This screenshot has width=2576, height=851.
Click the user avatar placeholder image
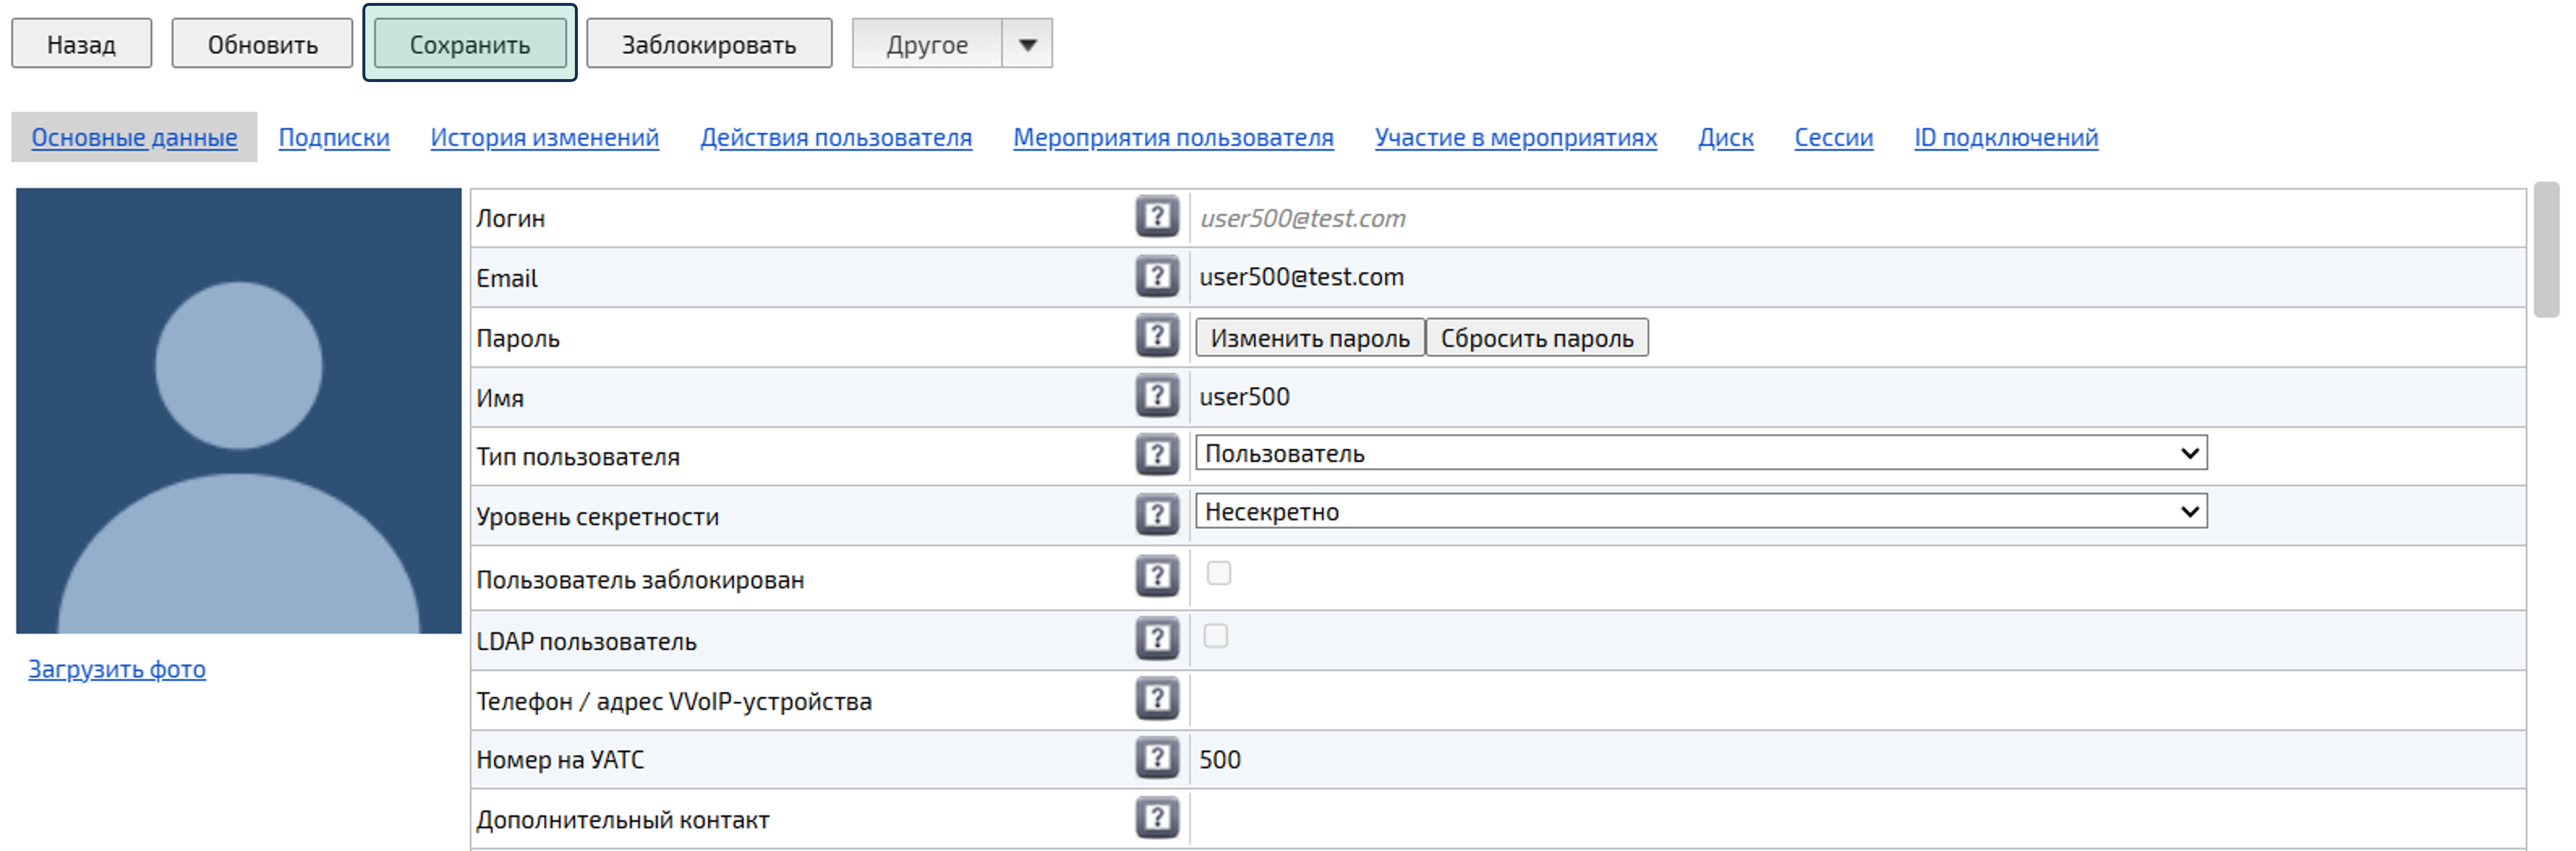point(238,410)
